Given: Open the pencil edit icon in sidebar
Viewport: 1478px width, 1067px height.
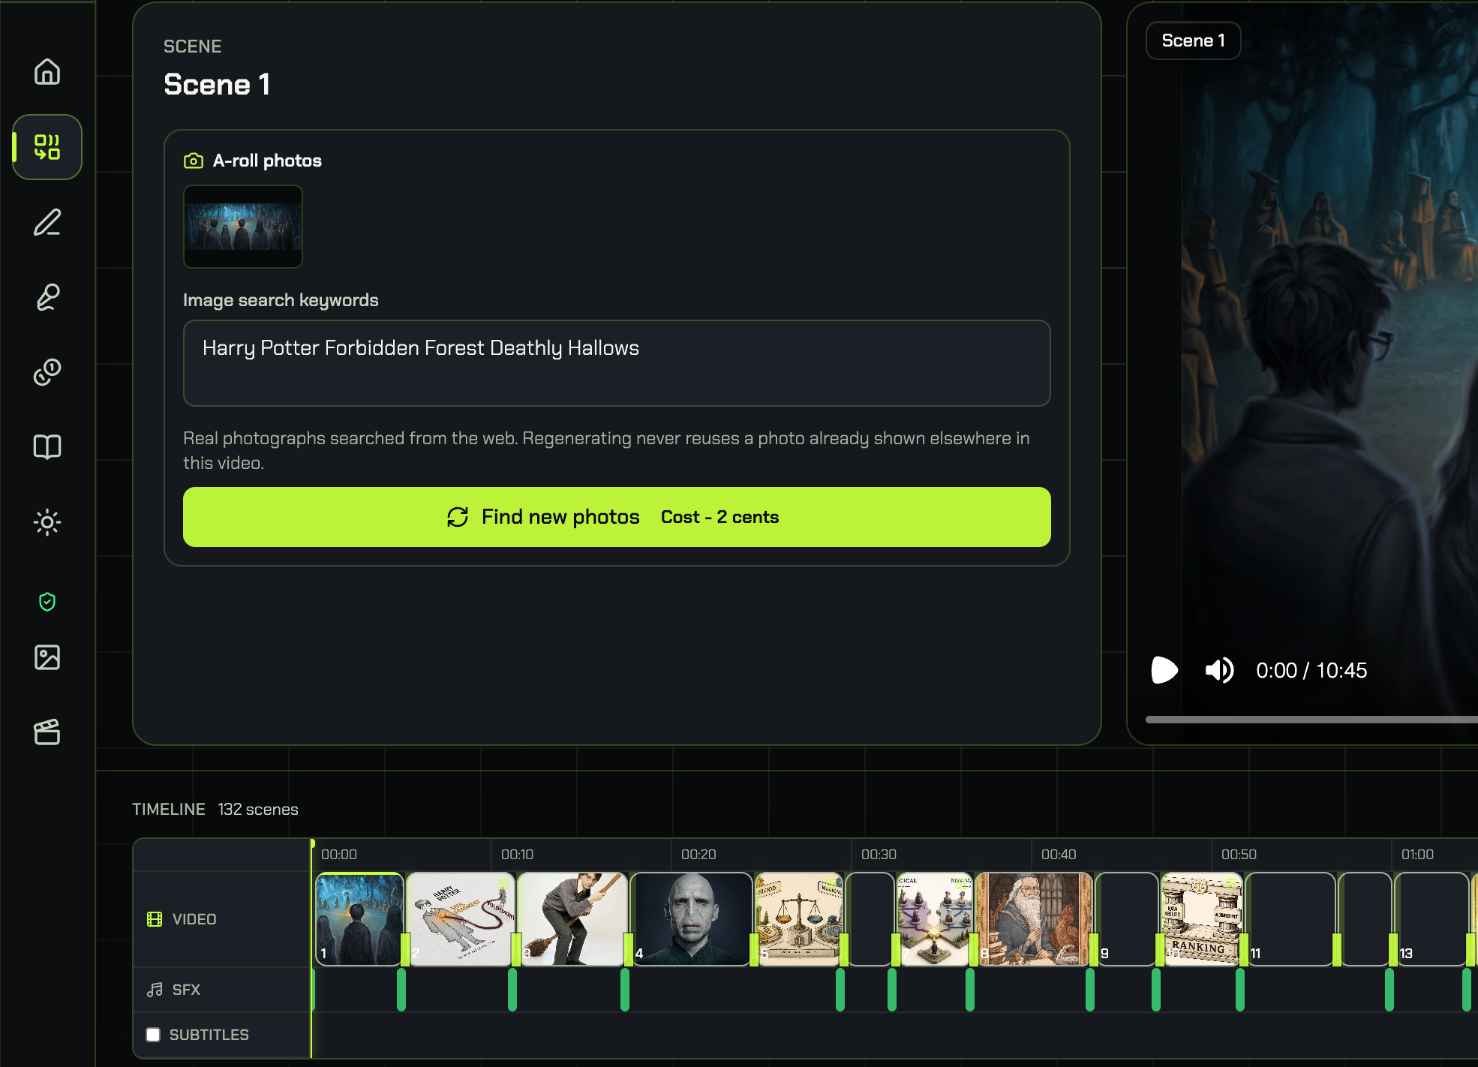Looking at the screenshot, I should pyautogui.click(x=47, y=222).
